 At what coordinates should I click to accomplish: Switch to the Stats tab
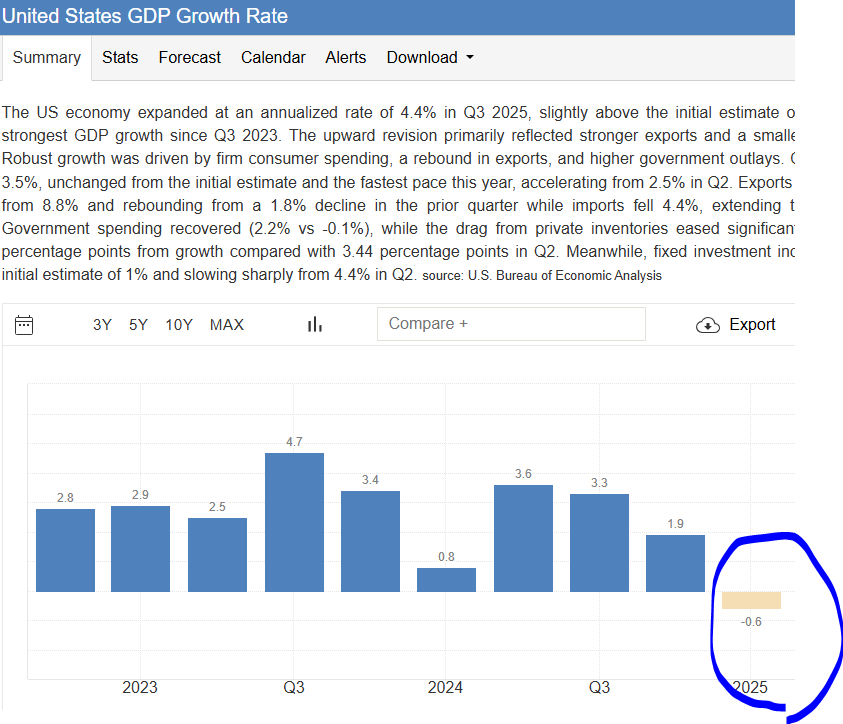point(120,58)
